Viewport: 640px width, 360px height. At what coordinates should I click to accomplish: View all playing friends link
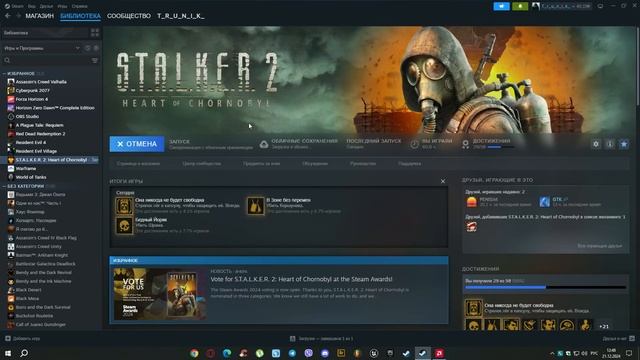tap(599, 246)
